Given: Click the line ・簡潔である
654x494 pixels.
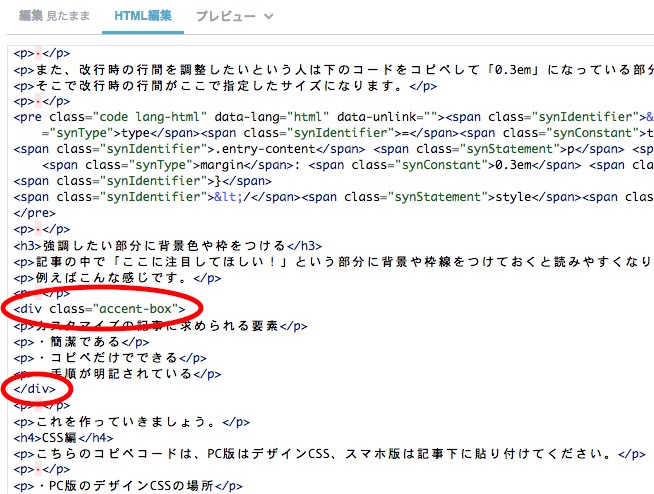Looking at the screenshot, I should [x=81, y=342].
